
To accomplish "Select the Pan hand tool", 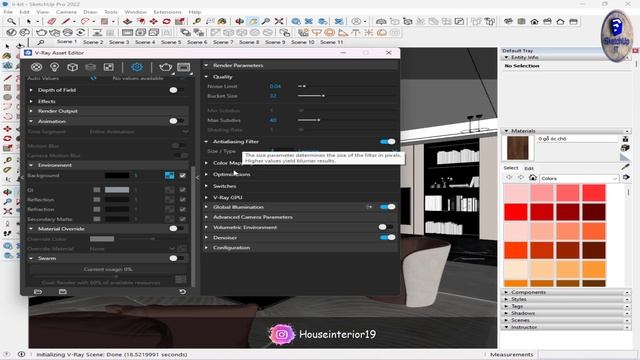I will coord(253,21).
